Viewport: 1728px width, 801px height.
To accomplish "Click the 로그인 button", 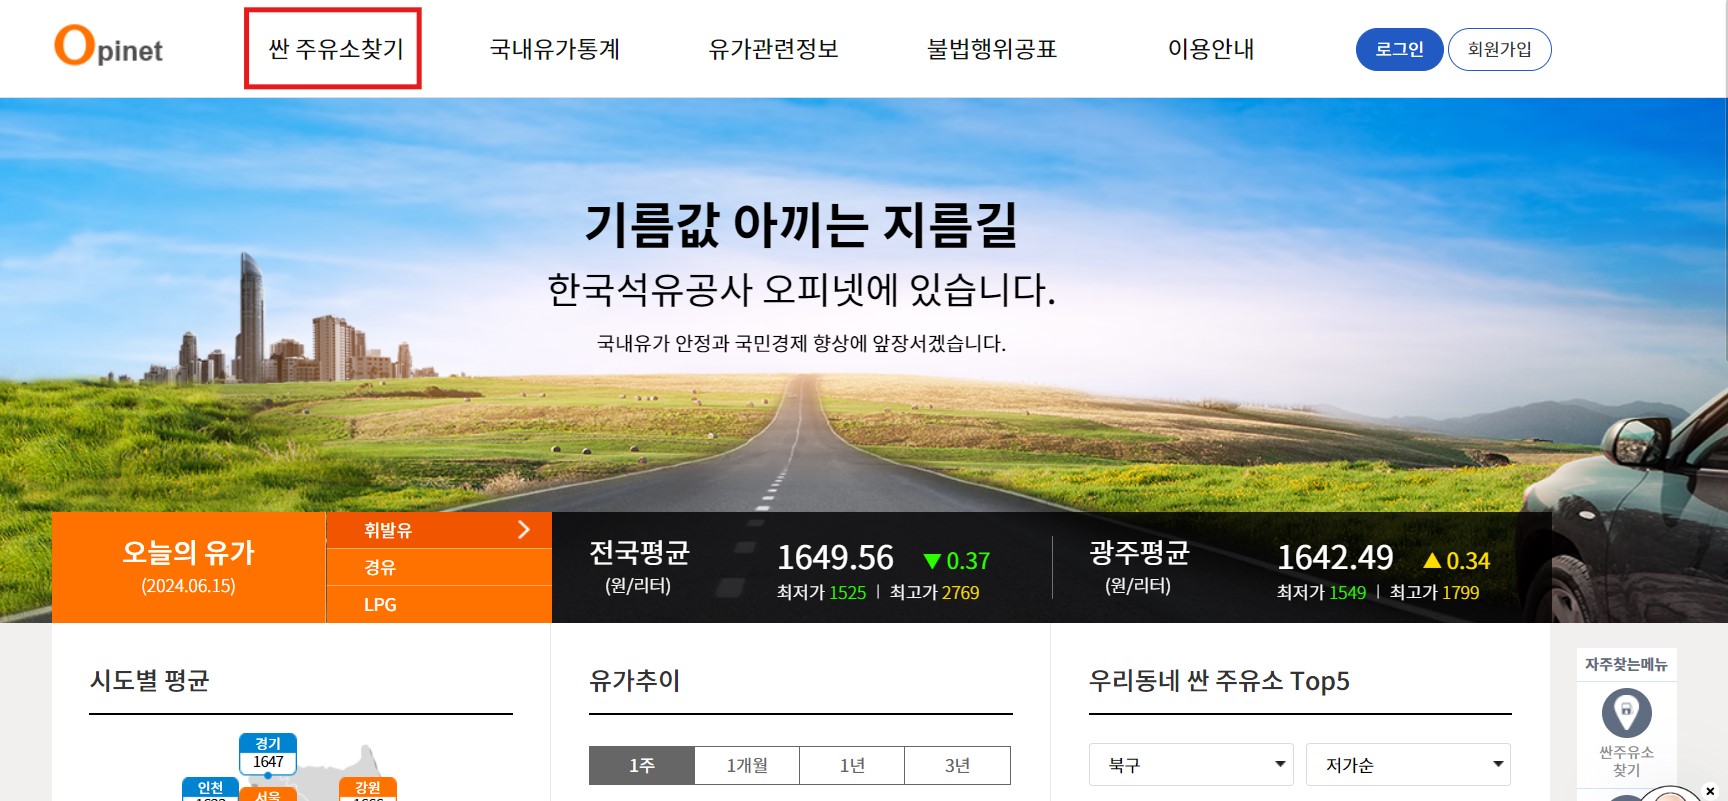I will (x=1399, y=49).
